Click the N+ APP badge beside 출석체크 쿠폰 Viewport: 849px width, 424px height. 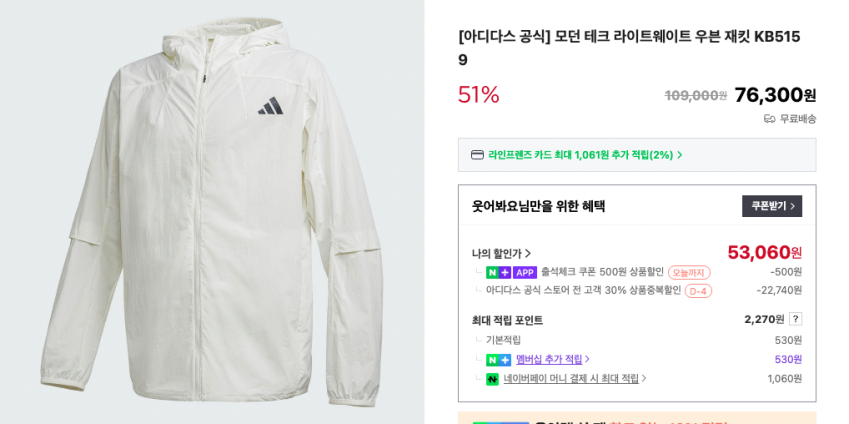512,272
